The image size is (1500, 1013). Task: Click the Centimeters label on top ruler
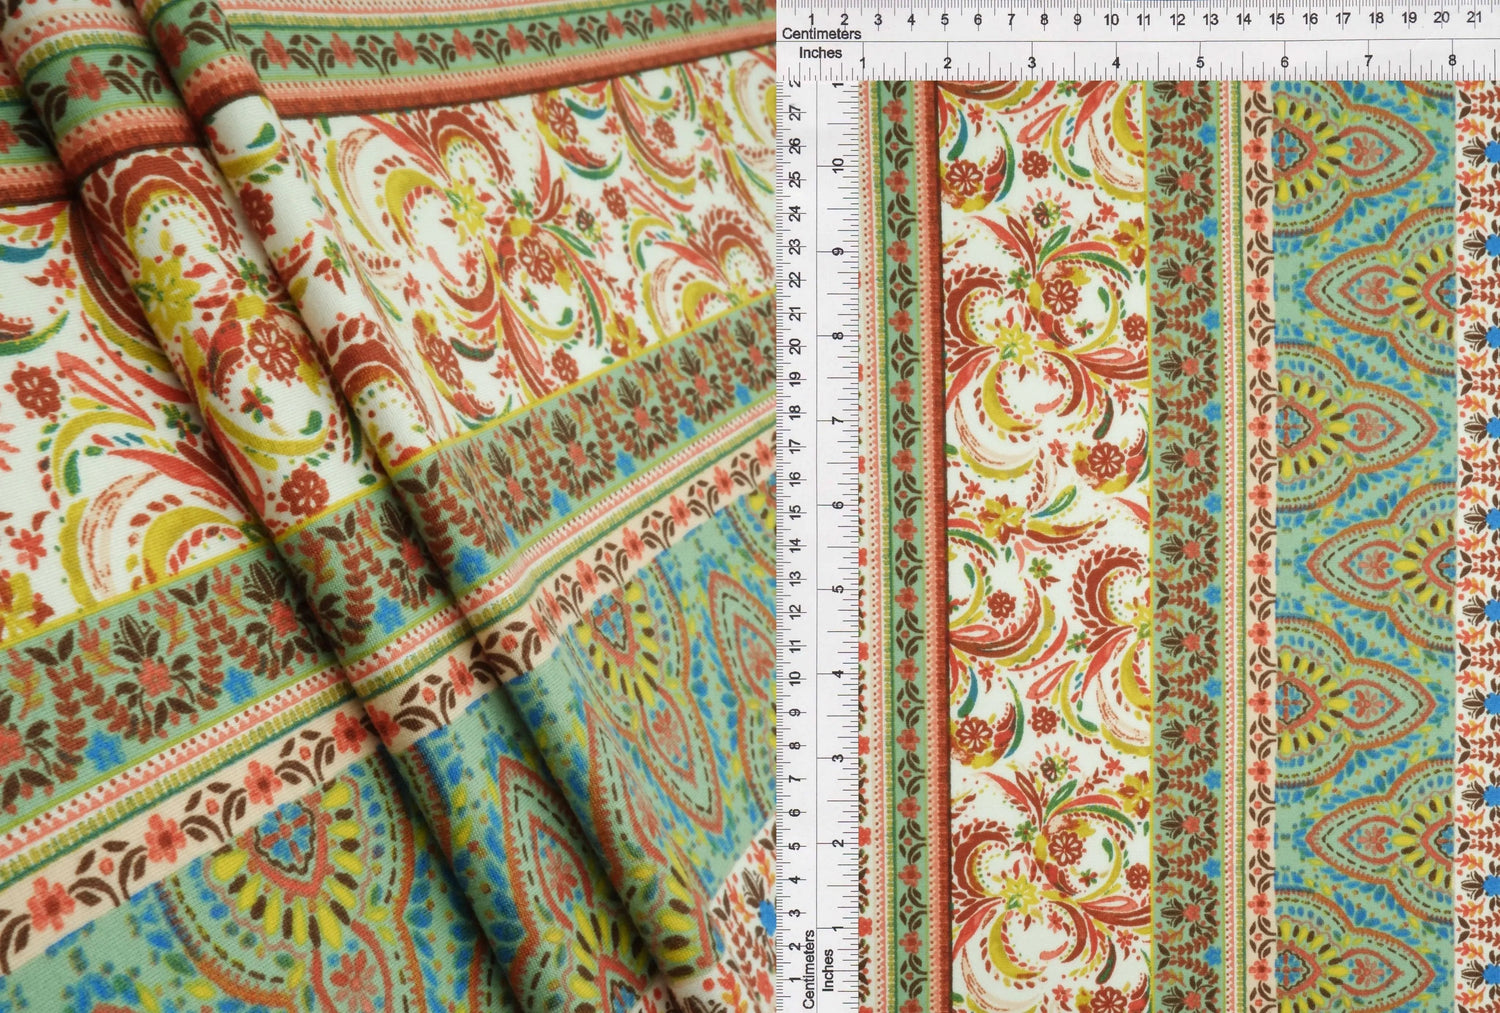coord(822,33)
